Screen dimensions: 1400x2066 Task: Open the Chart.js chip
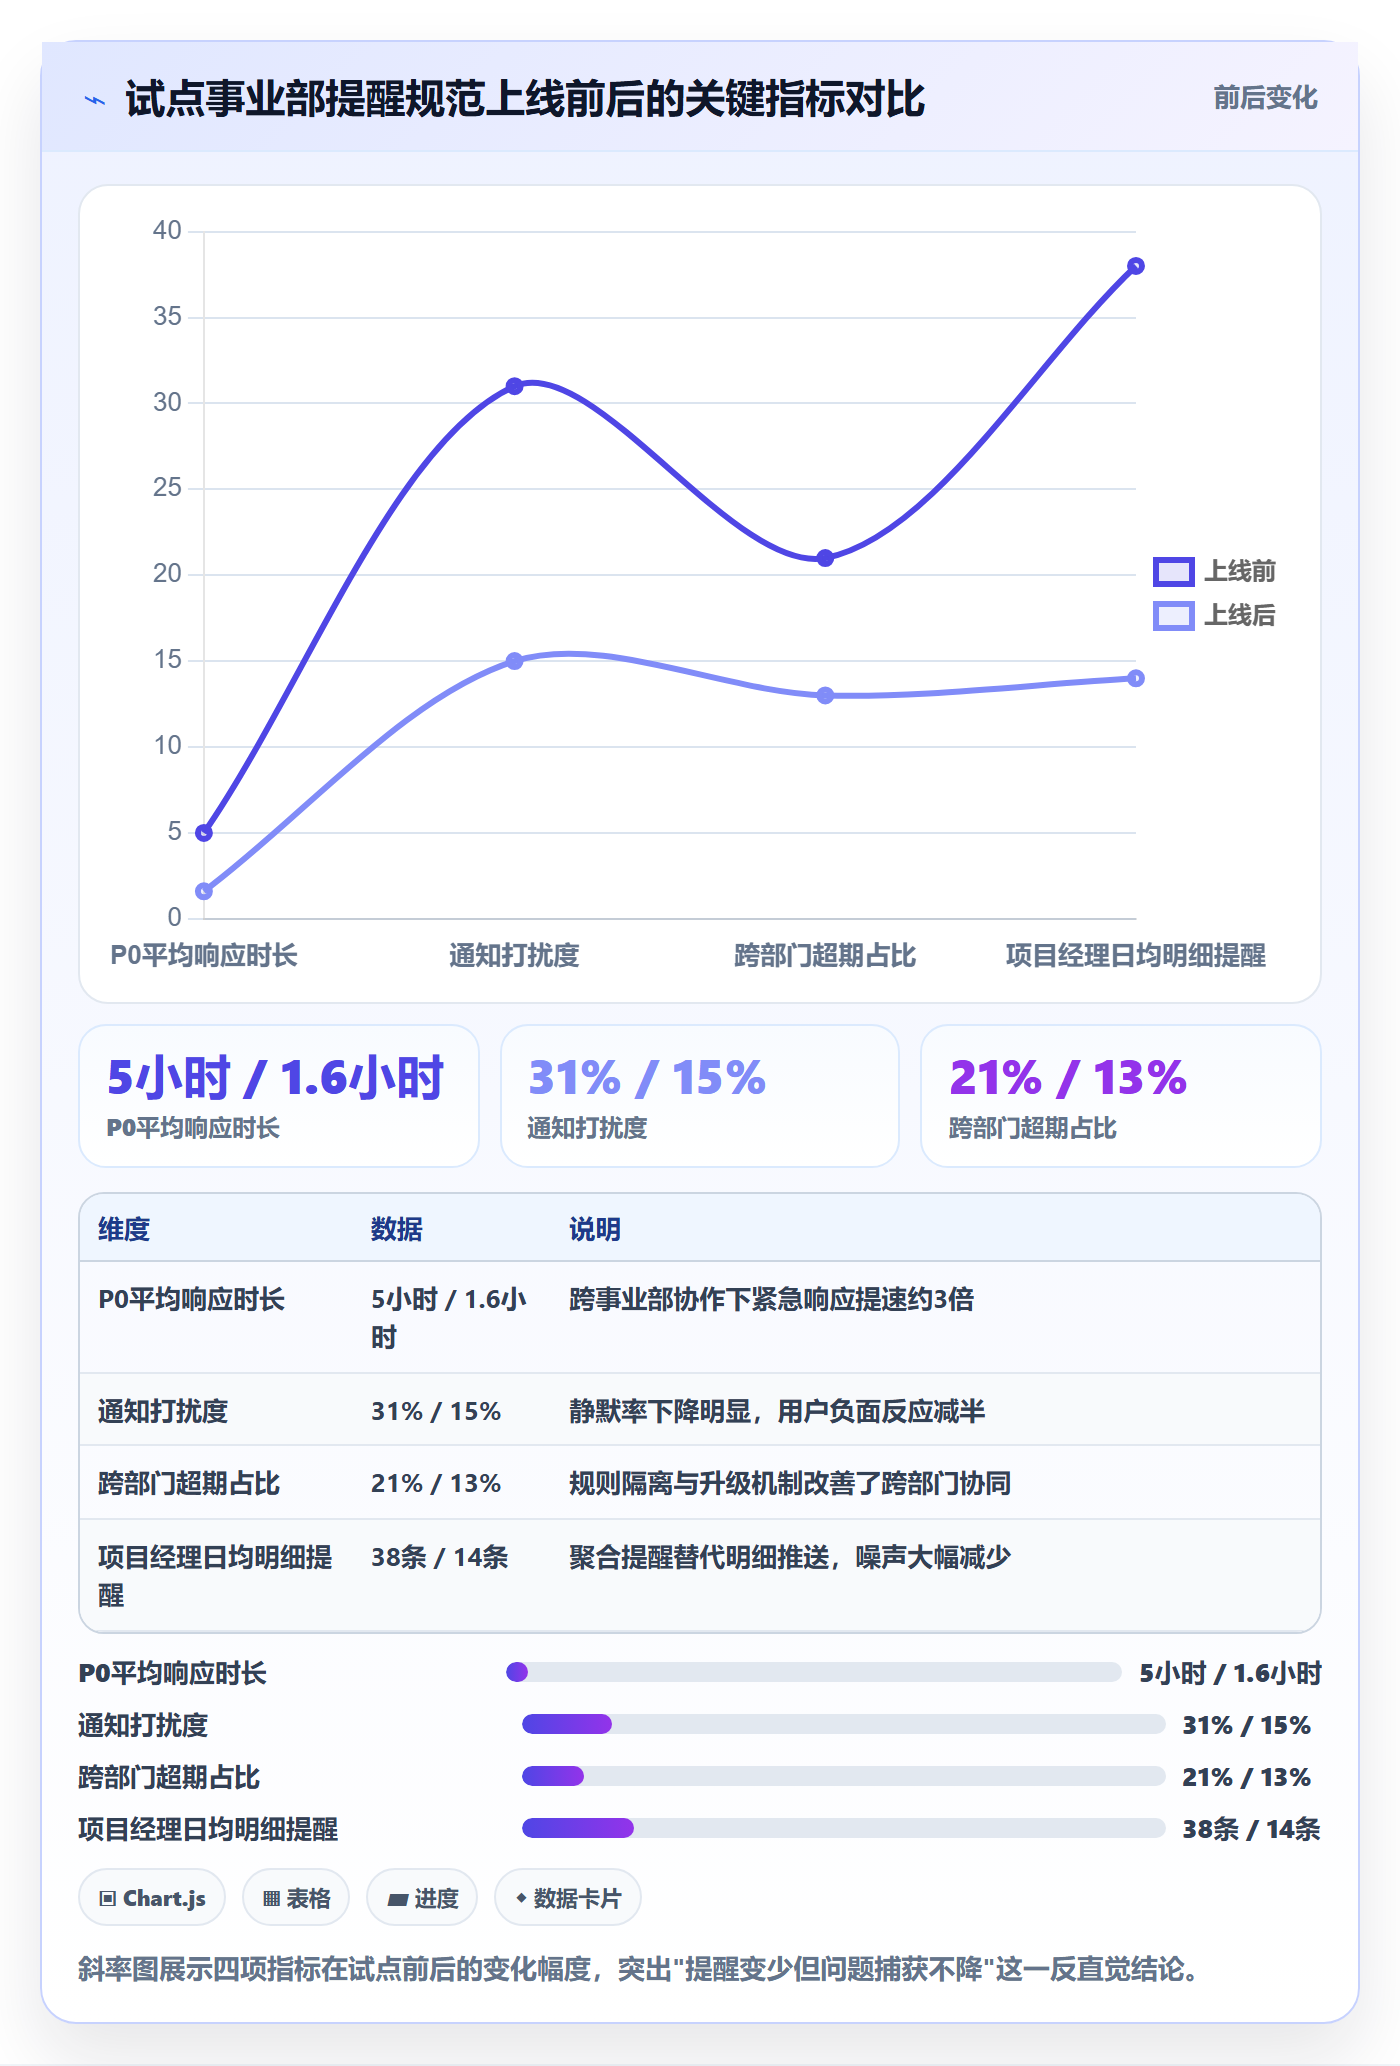point(152,1897)
